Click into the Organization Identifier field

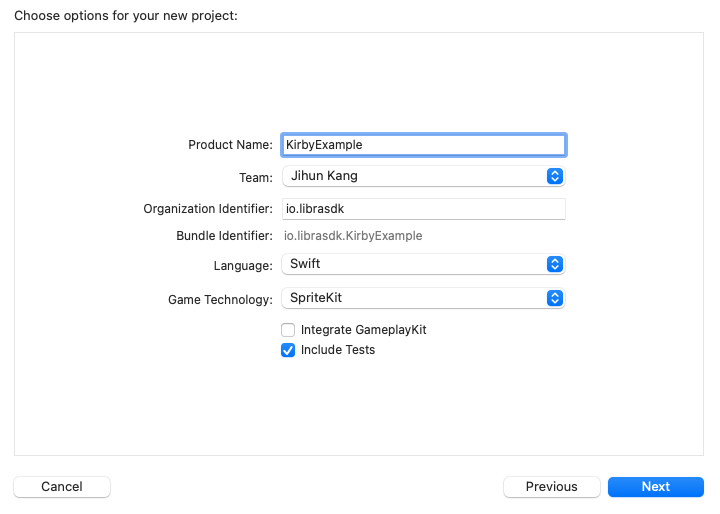[424, 209]
